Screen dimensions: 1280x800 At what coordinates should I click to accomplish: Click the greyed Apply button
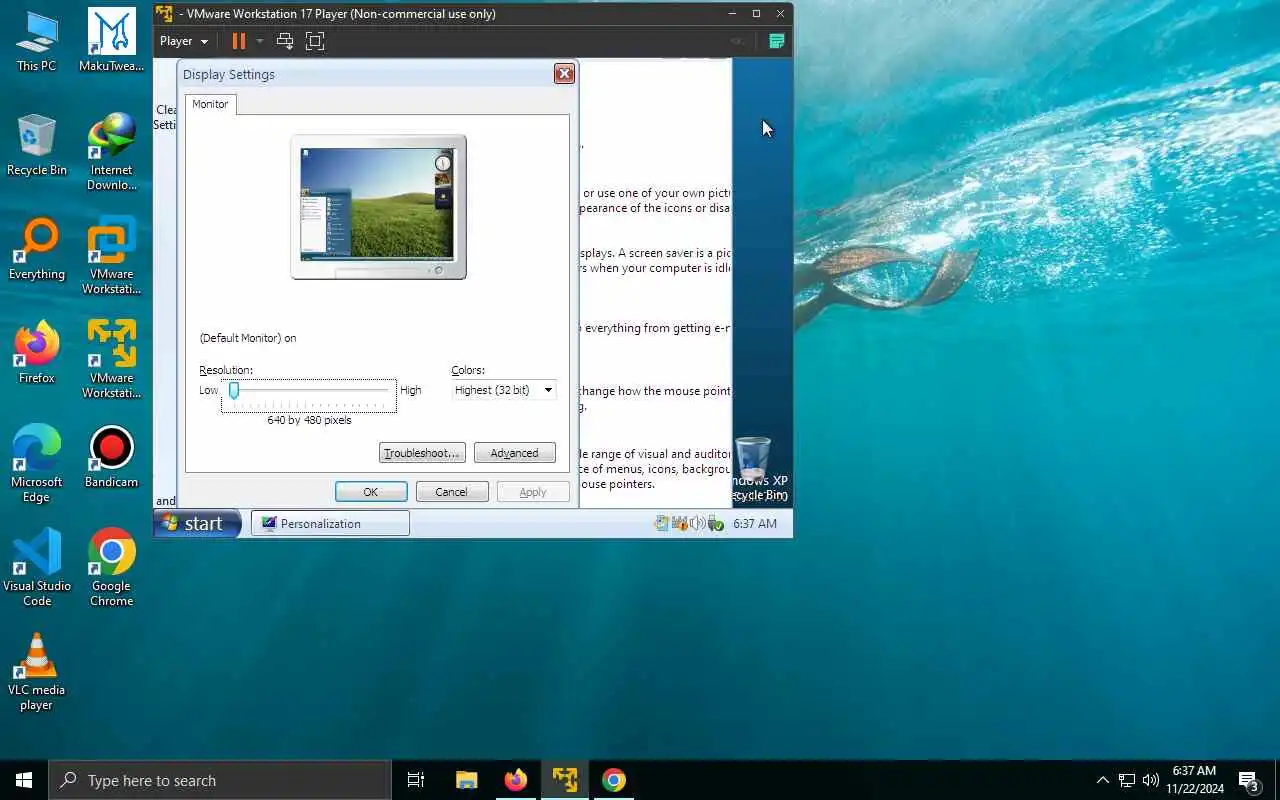pyautogui.click(x=533, y=492)
